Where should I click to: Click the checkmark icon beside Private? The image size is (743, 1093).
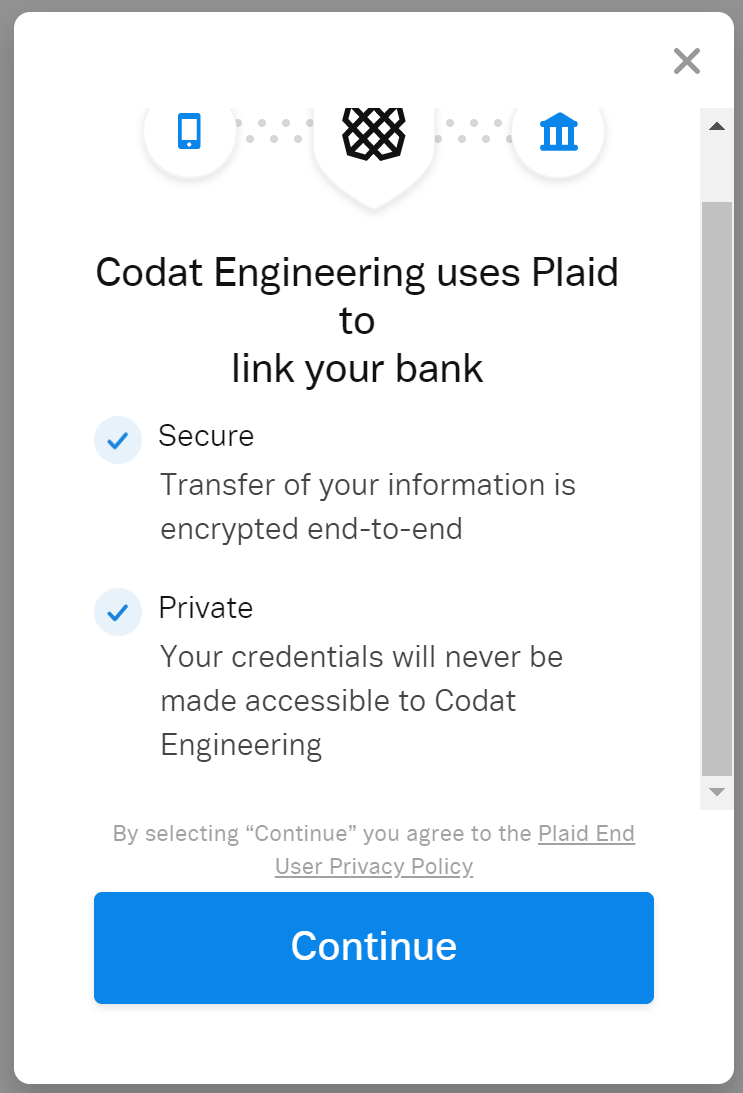tap(118, 612)
